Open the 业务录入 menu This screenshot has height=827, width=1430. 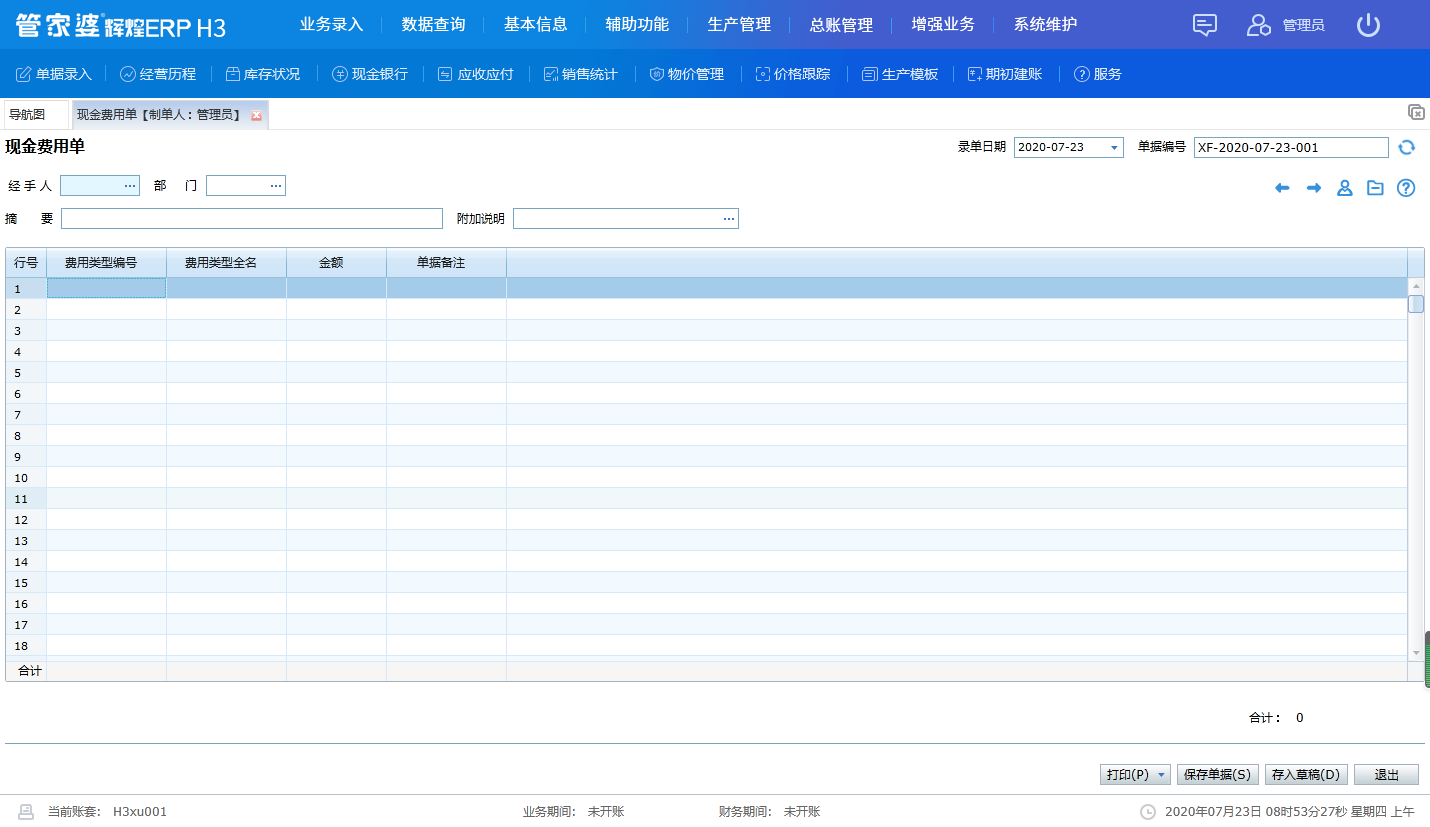332,25
